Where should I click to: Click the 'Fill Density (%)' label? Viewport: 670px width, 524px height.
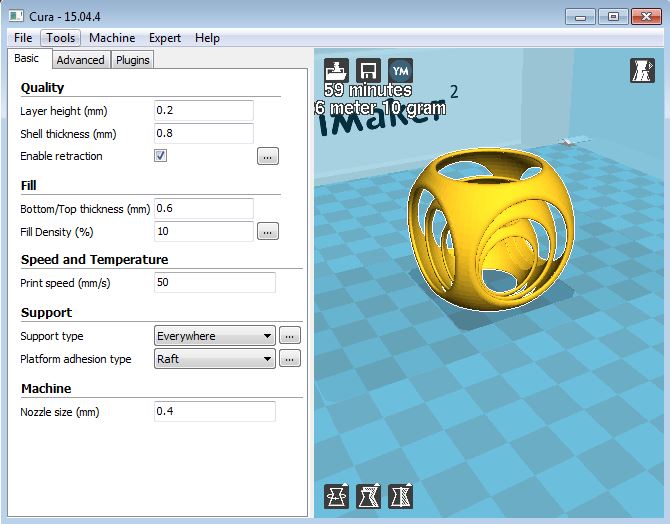[56, 232]
